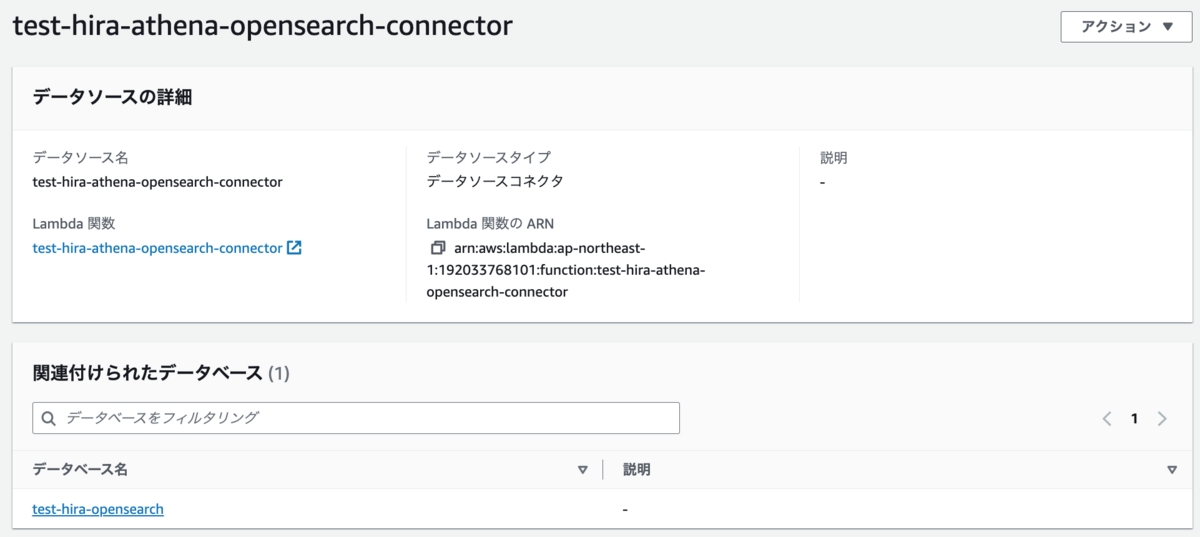Open the アクション dropdown menu

[1127, 27]
